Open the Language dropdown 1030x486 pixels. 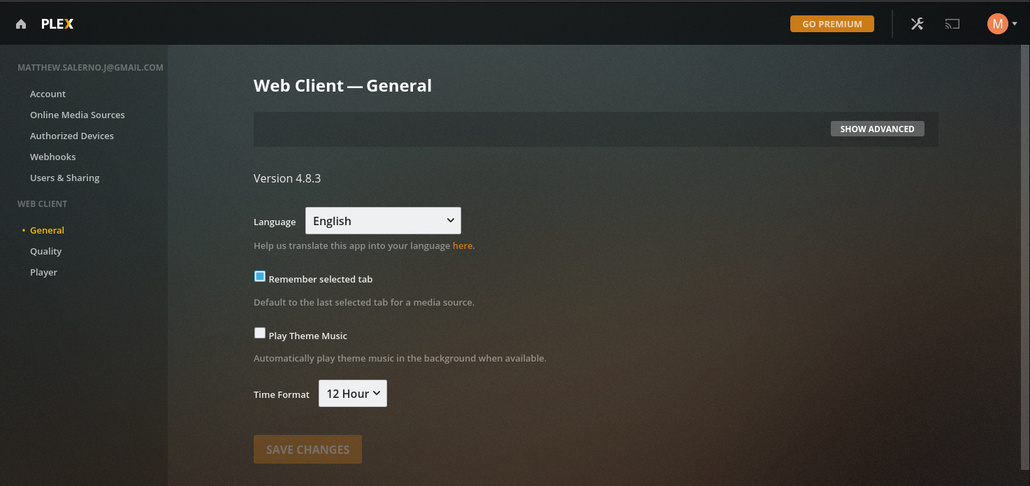pyautogui.click(x=383, y=221)
